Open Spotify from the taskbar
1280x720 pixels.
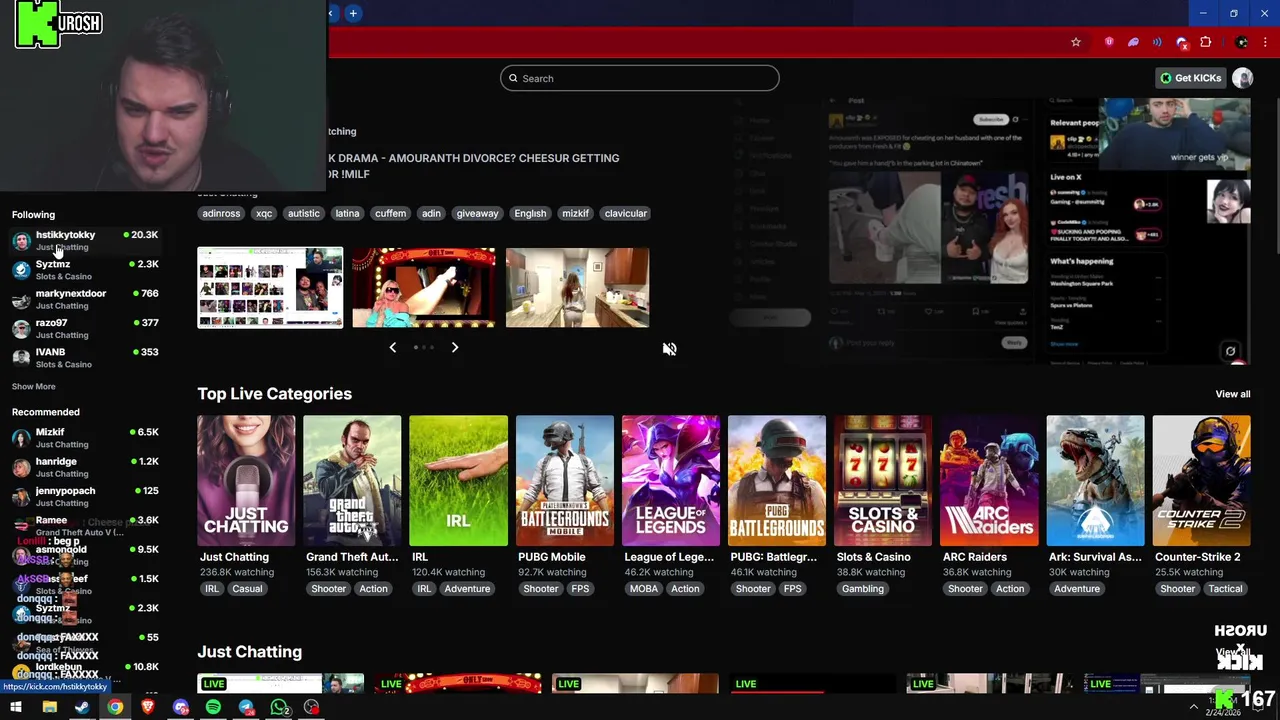coord(213,707)
